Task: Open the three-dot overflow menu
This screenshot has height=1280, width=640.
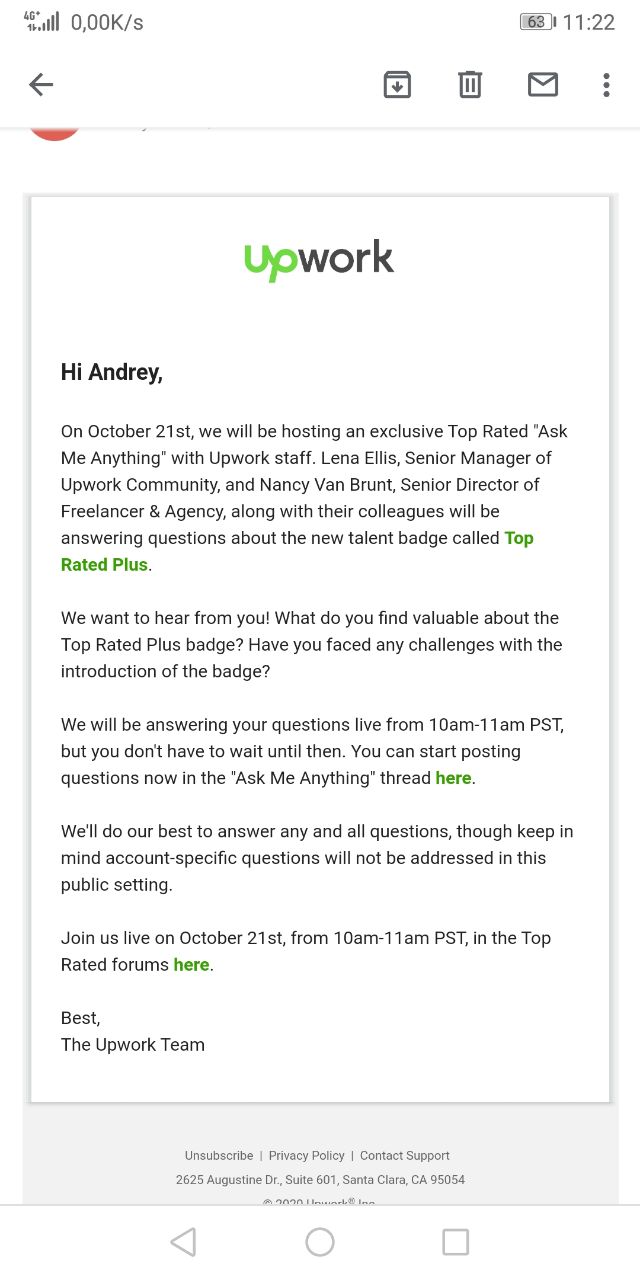Action: click(606, 85)
